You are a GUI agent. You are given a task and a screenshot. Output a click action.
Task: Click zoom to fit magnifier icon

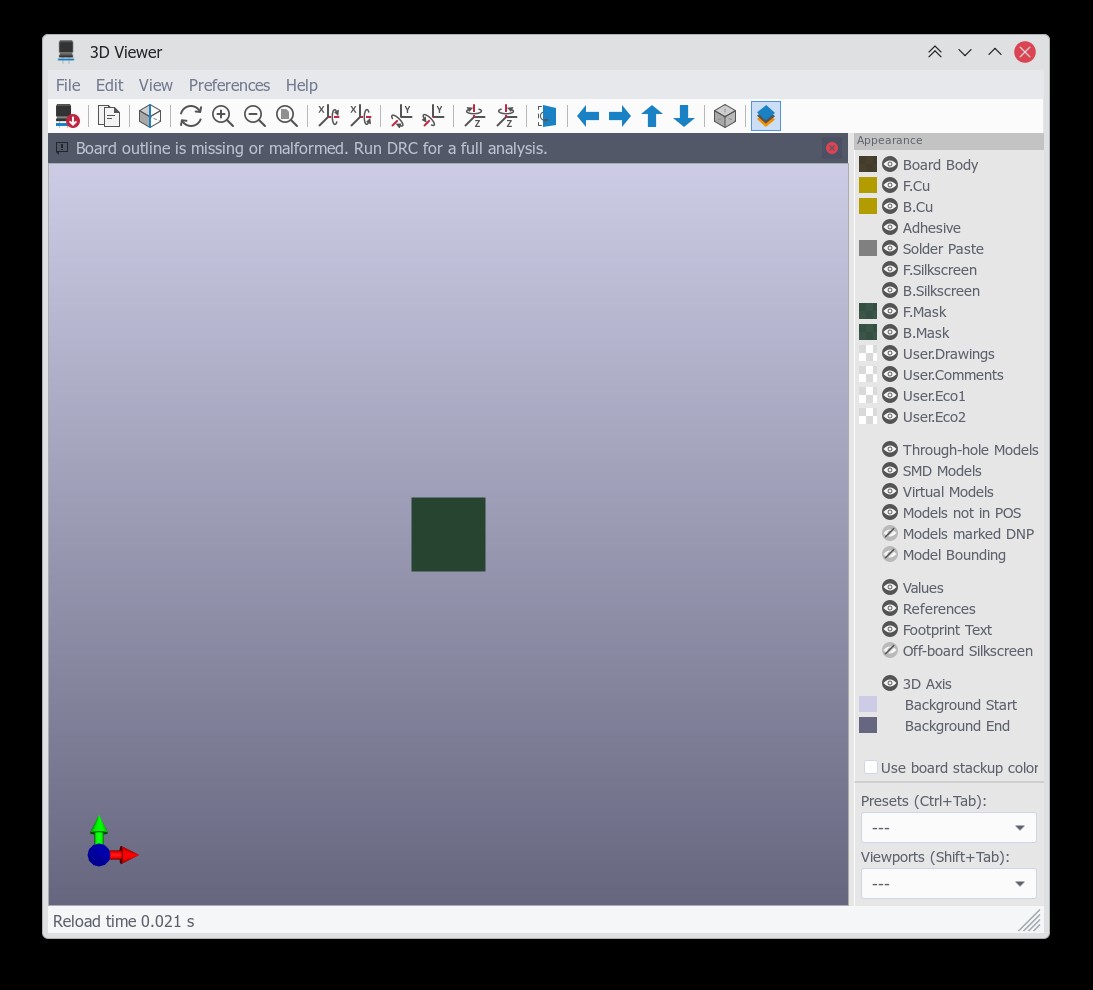(x=286, y=116)
